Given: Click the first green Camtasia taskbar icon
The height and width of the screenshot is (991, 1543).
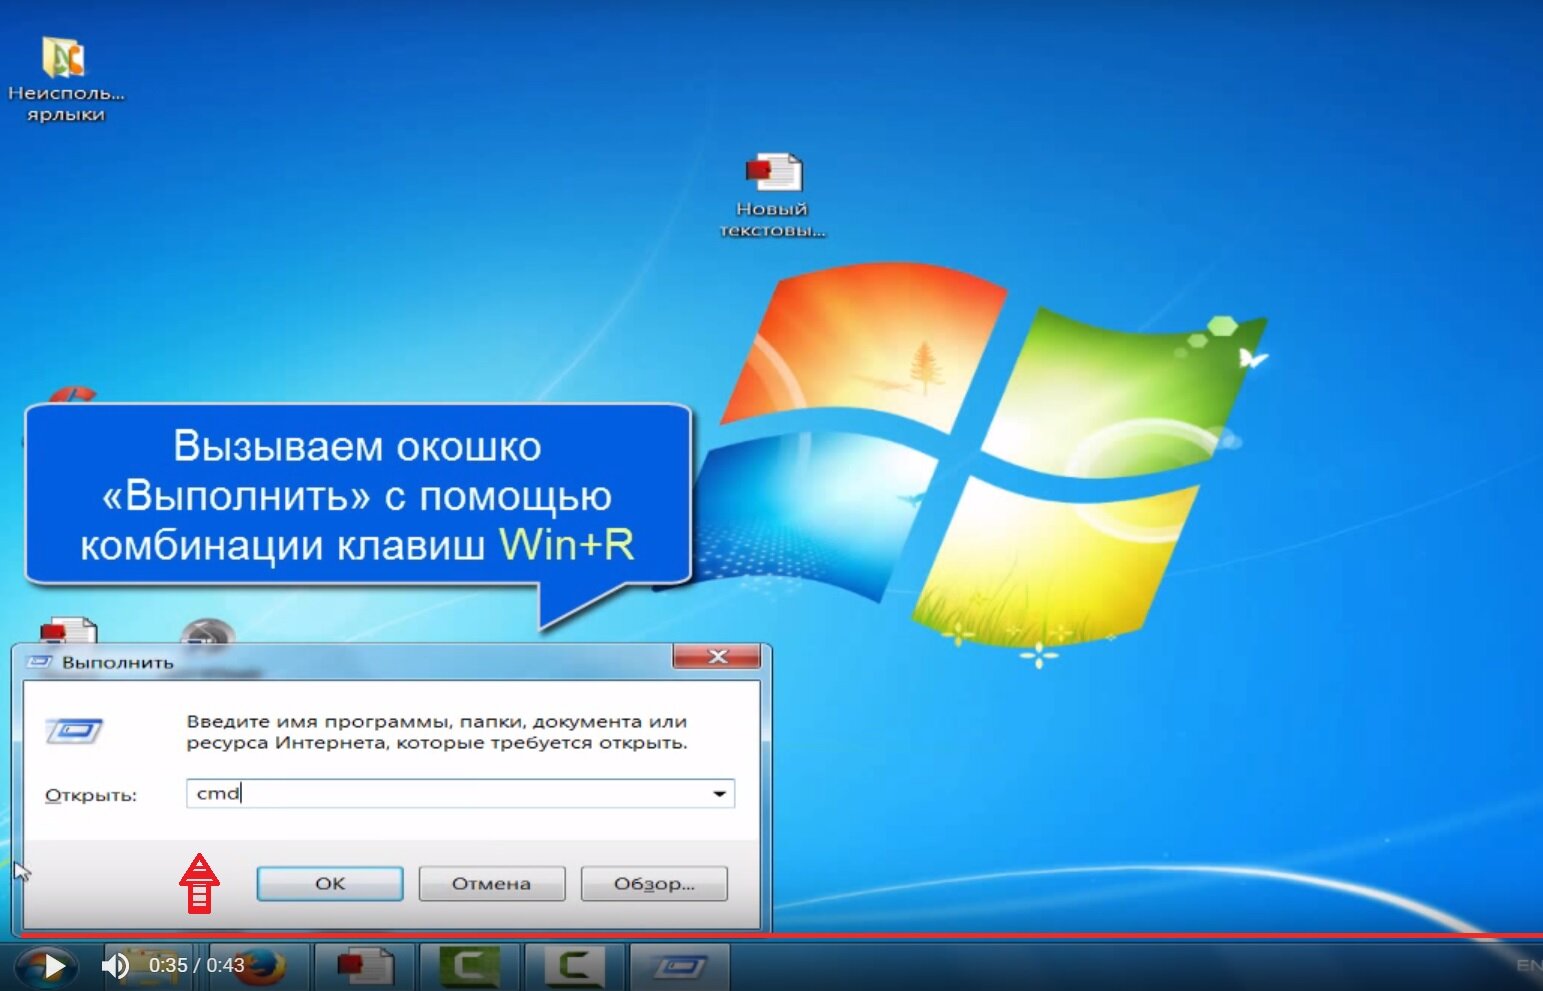Looking at the screenshot, I should coord(470,966).
